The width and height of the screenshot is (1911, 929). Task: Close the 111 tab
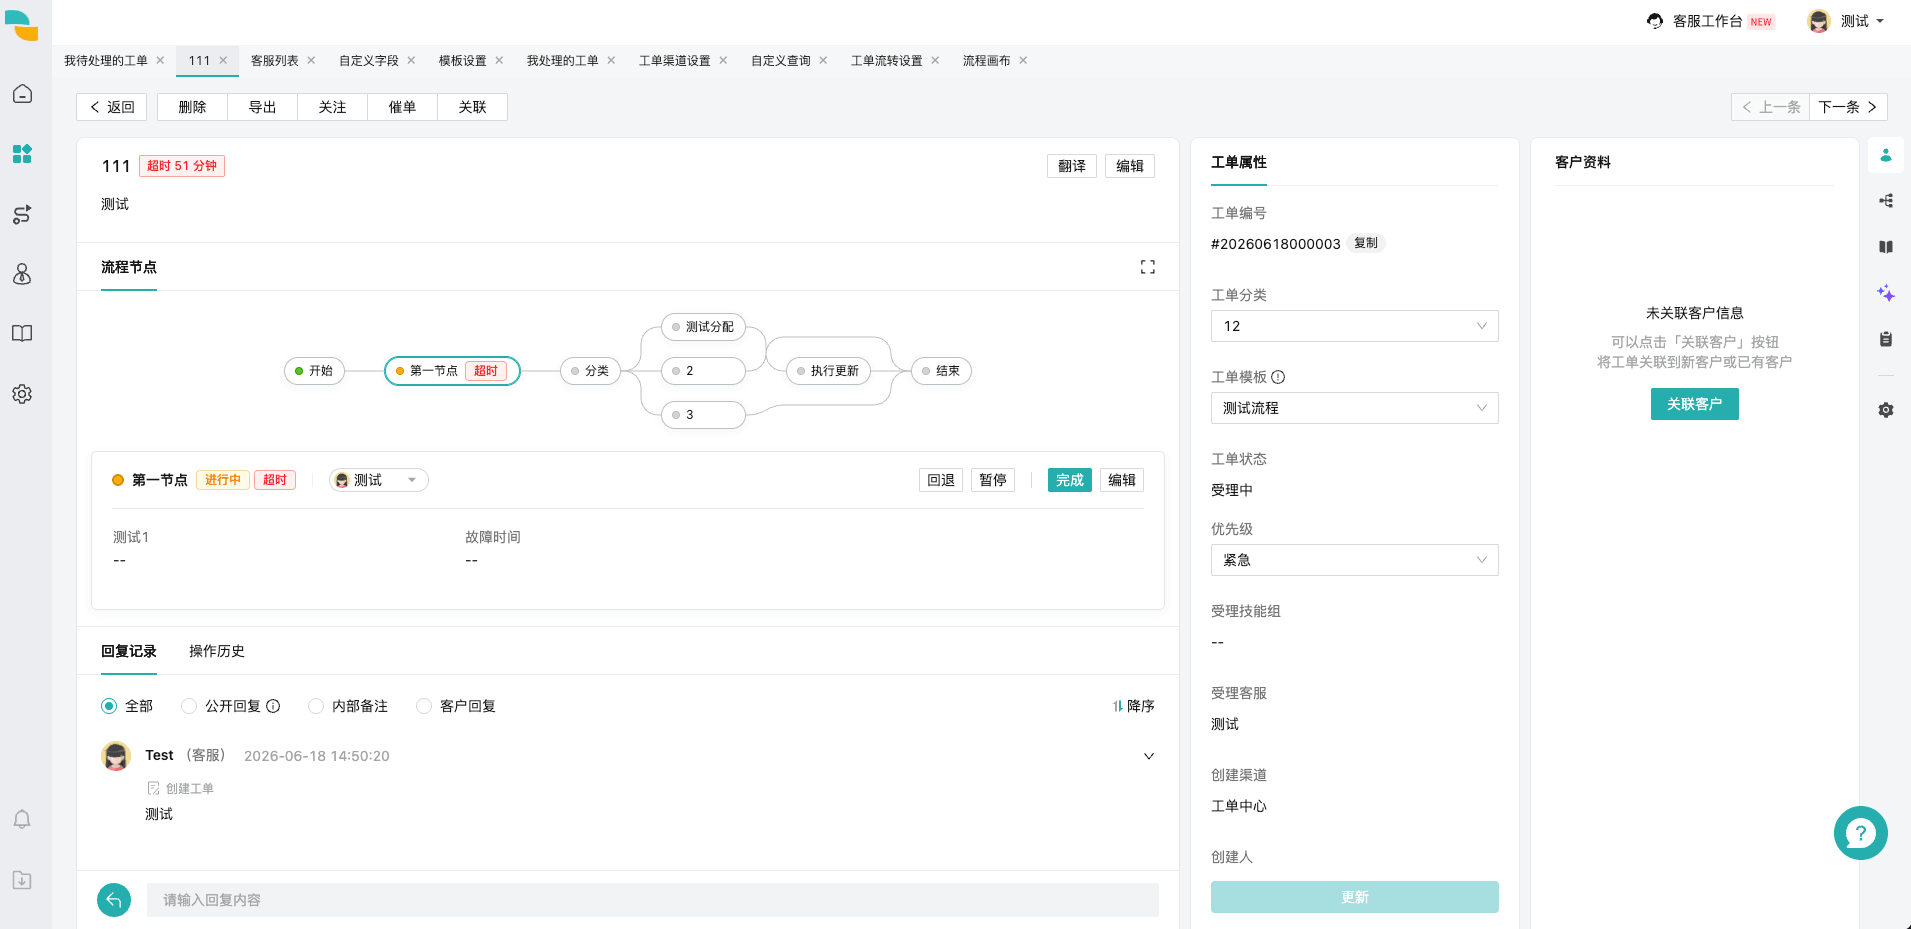pyautogui.click(x=223, y=60)
